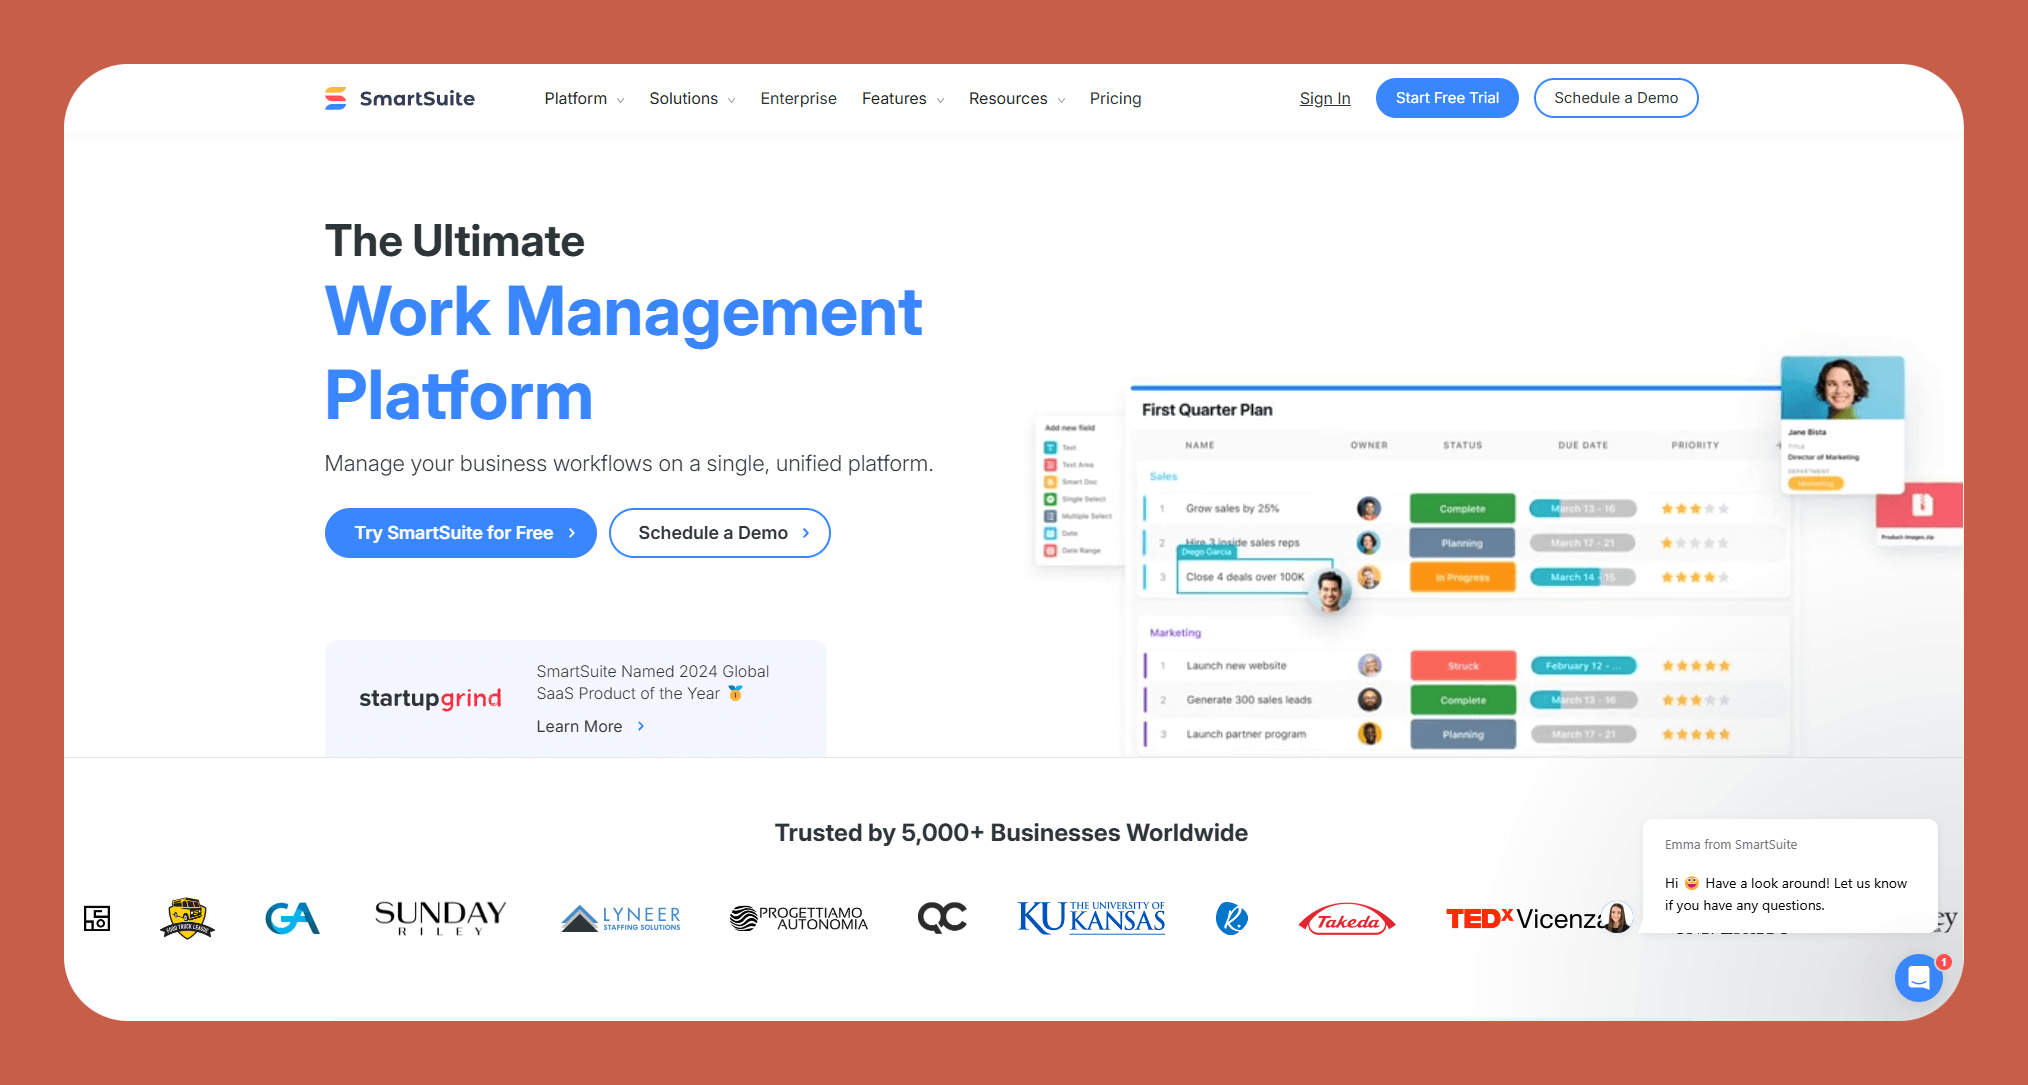The image size is (2028, 1085).
Task: Click the owner avatar for Grow sales by 25%
Action: point(1369,508)
